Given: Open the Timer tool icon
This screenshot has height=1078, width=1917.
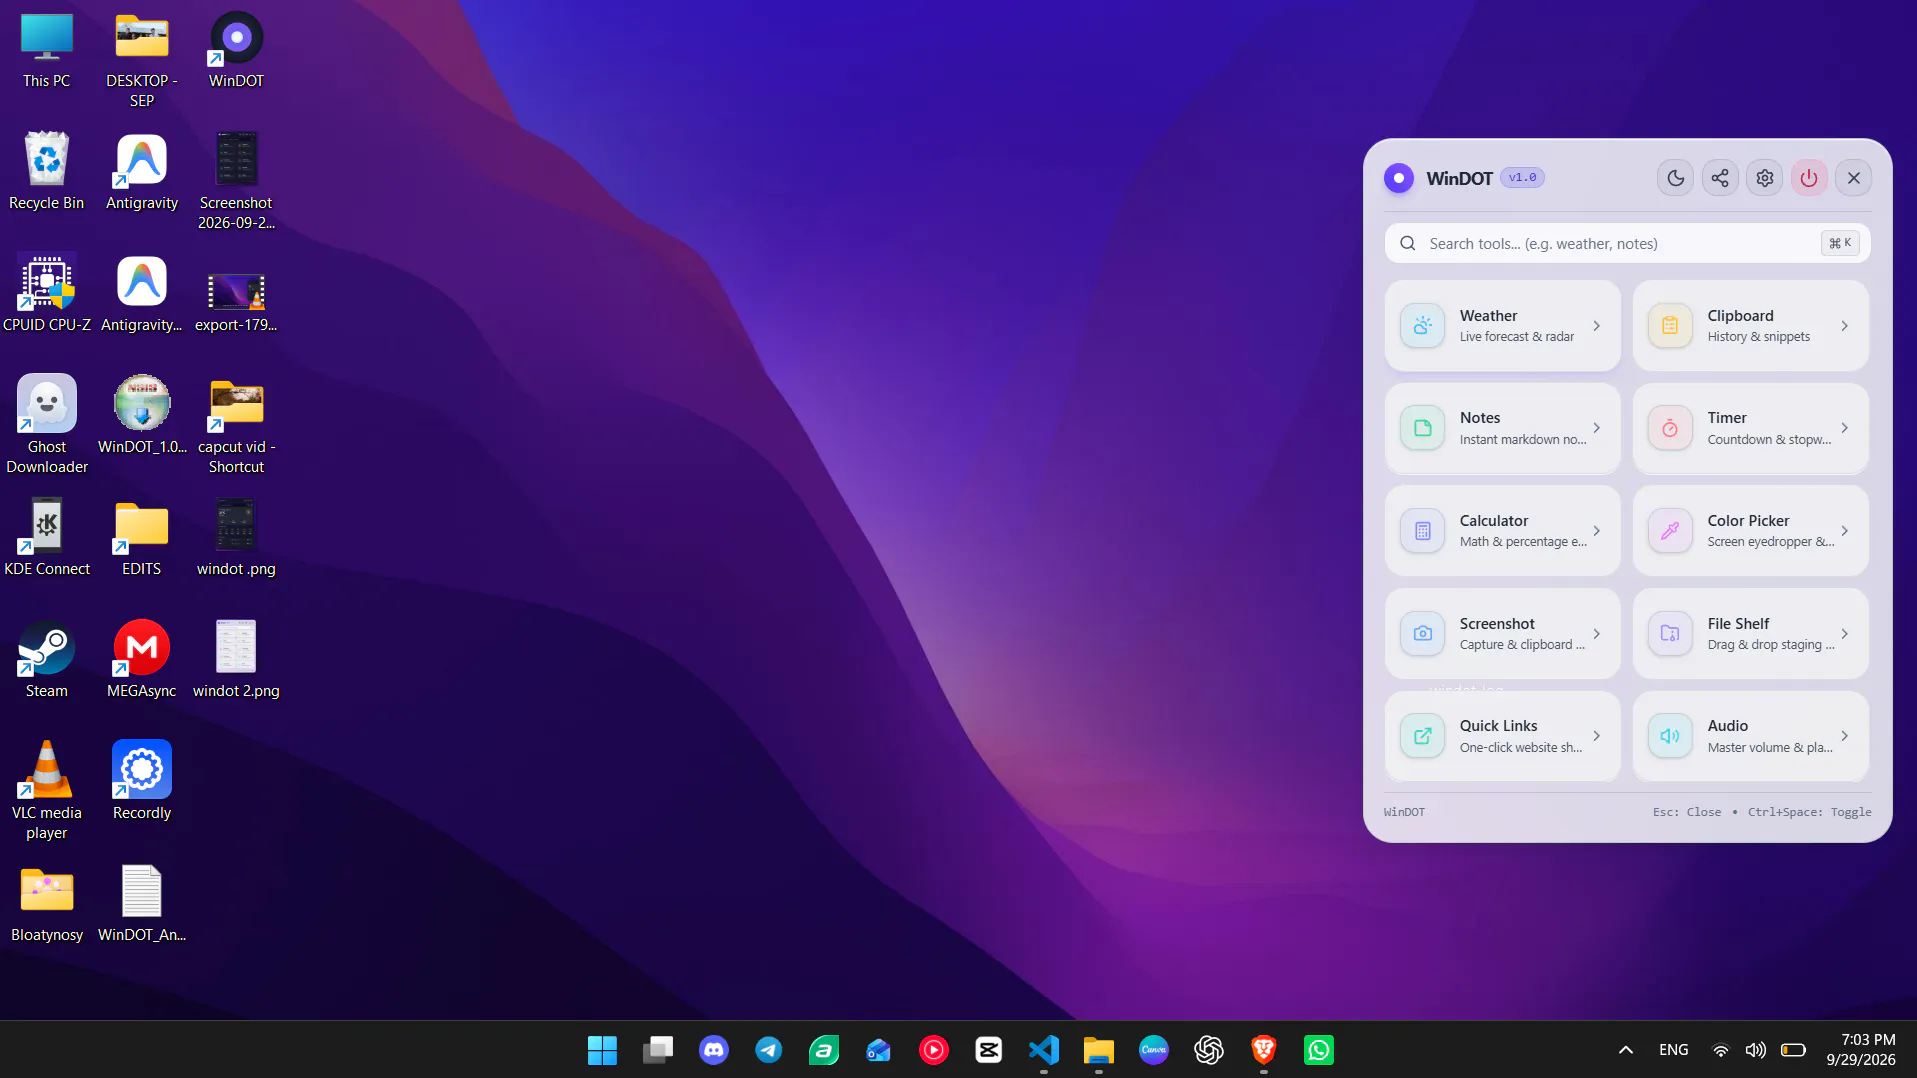Looking at the screenshot, I should tap(1670, 428).
